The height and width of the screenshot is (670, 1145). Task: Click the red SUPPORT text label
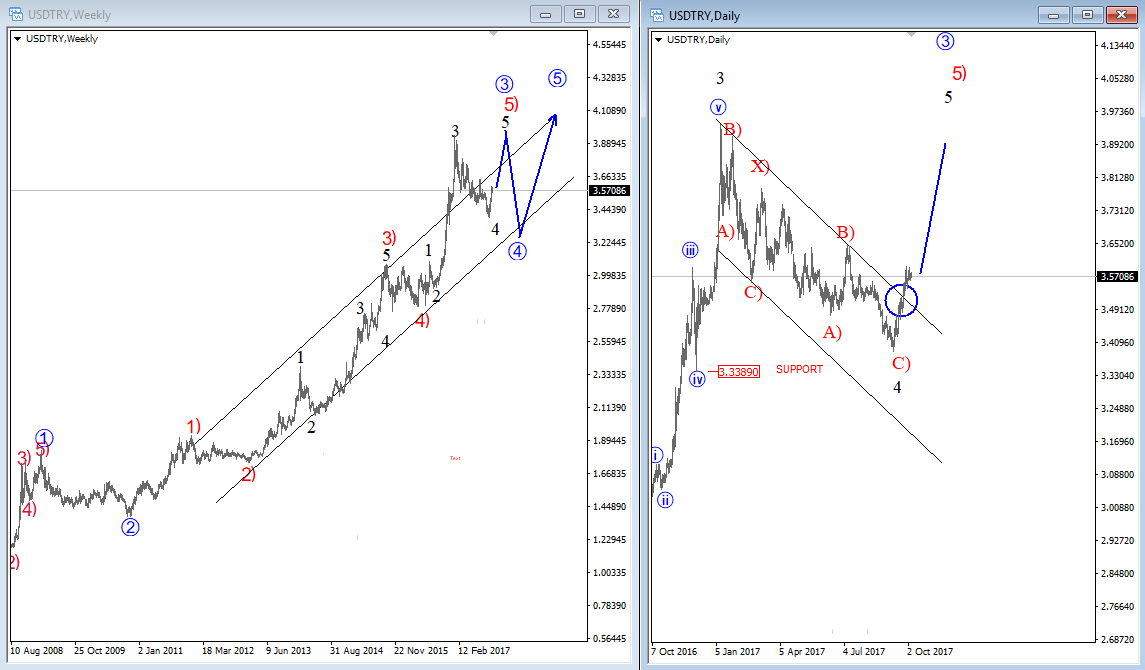click(x=799, y=370)
